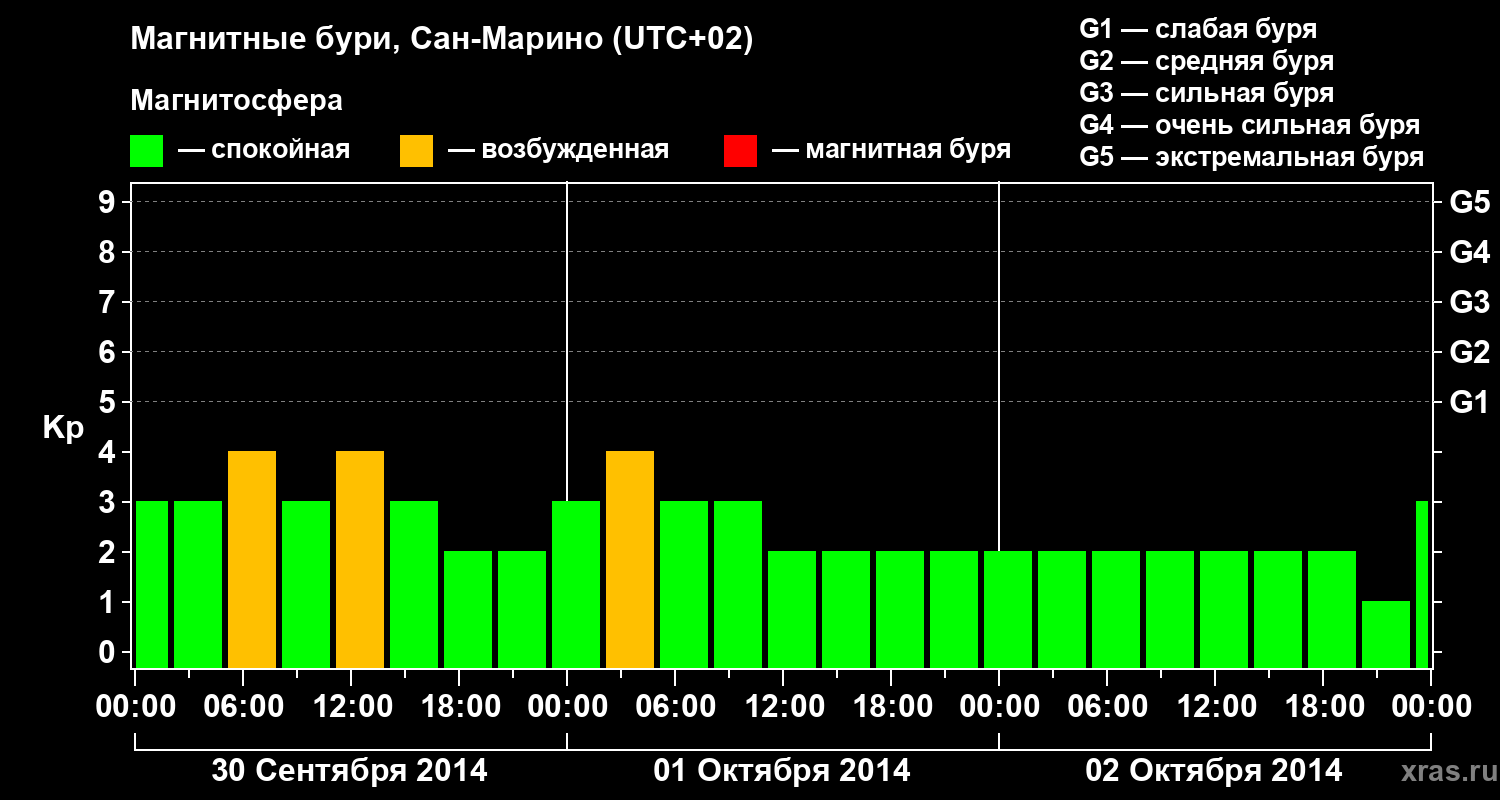1500x800 pixels.
Task: Click the '— спокойная' legend label
Action: (264, 151)
